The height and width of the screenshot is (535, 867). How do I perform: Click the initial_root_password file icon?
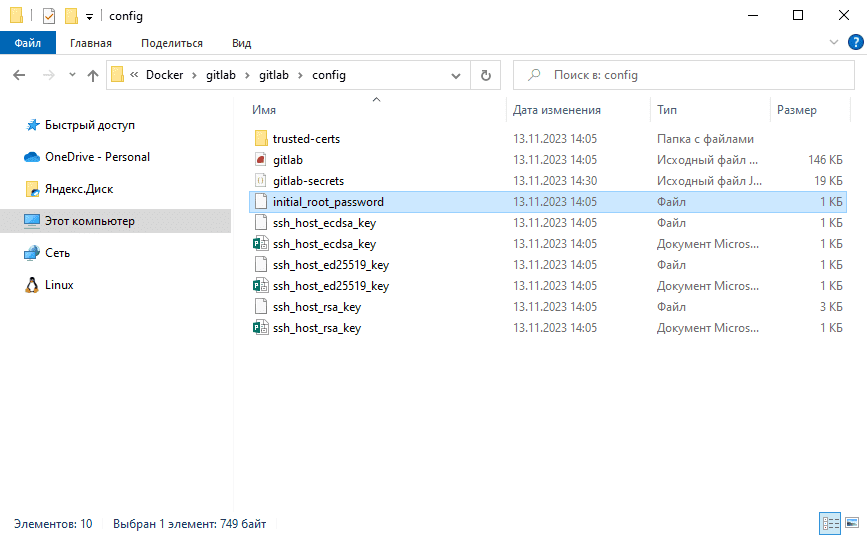point(261,202)
